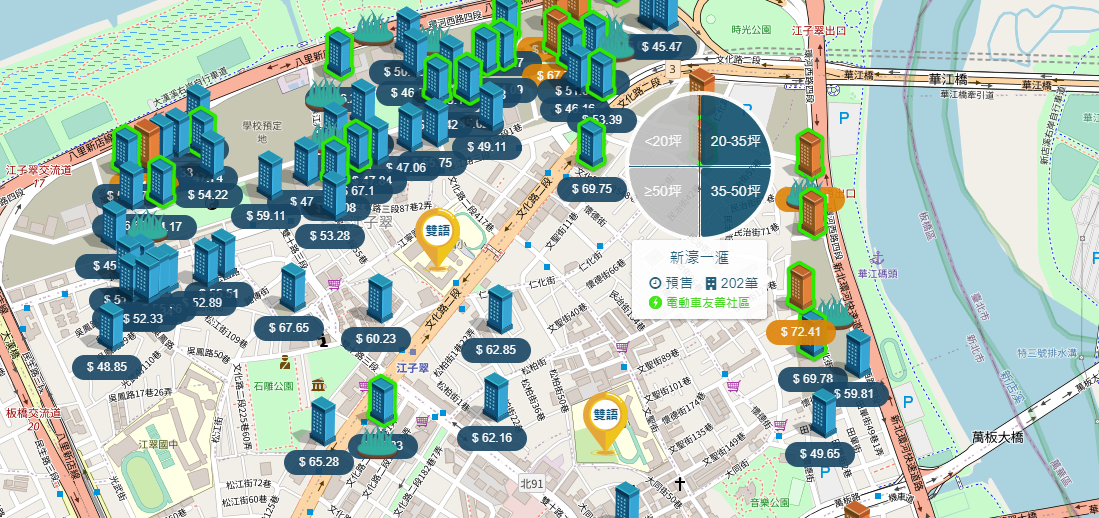Click the building count icon beside 202筆

click(x=711, y=283)
